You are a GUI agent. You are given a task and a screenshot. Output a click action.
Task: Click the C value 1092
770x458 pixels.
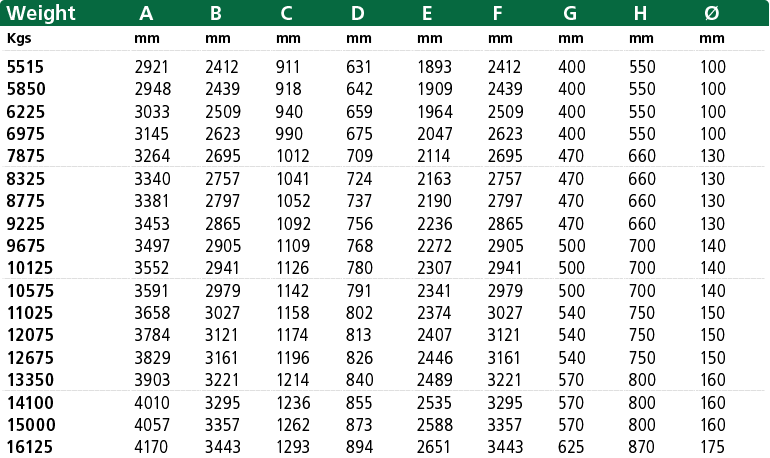[x=293, y=224]
